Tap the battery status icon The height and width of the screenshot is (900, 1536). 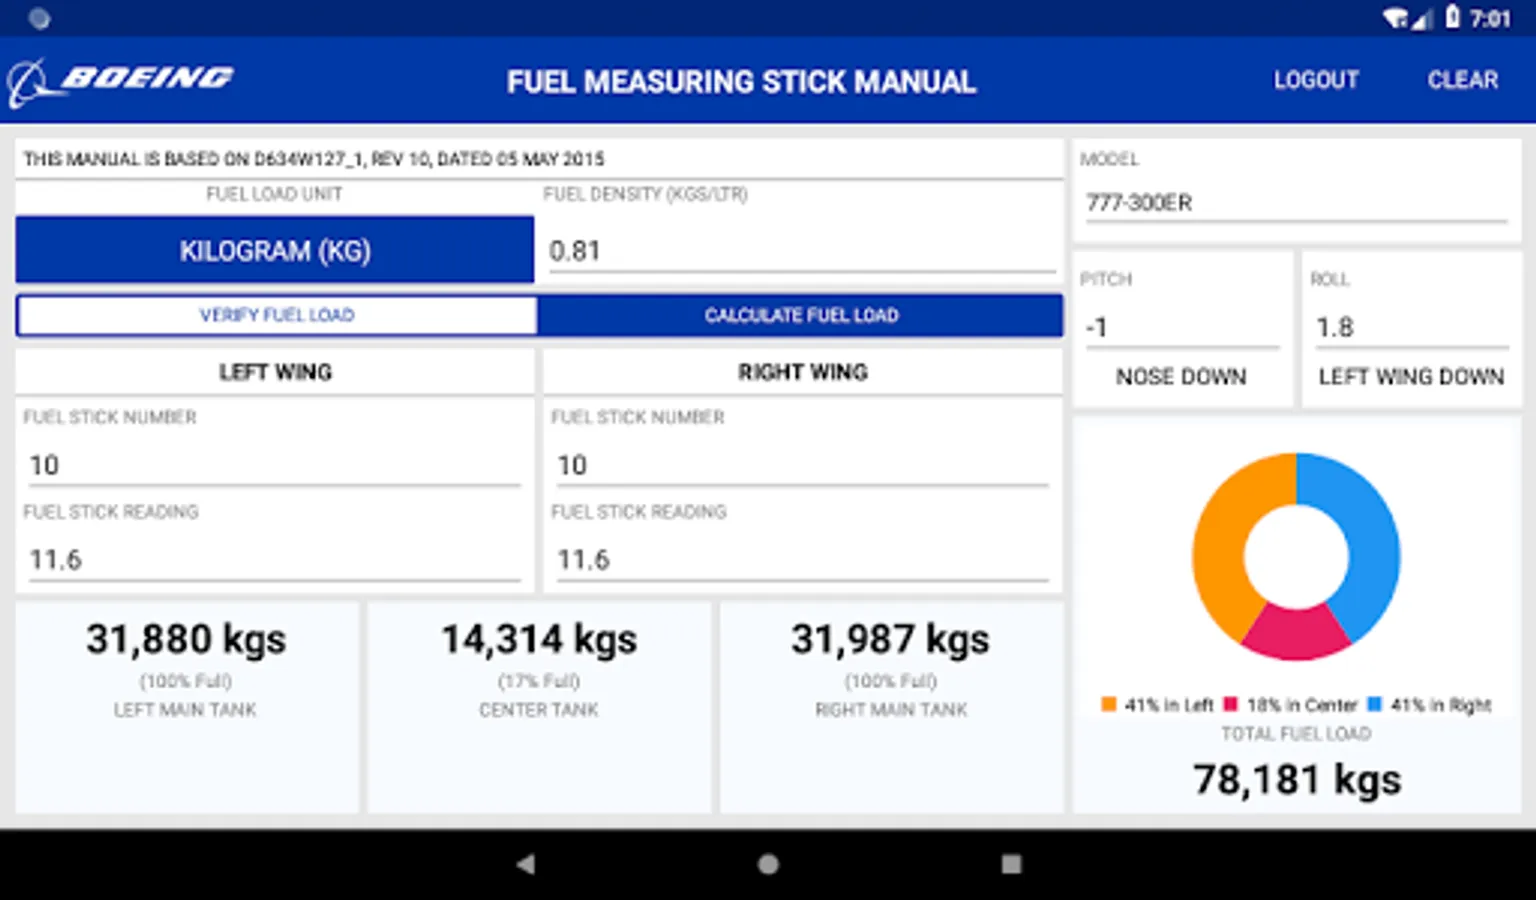(1452, 17)
